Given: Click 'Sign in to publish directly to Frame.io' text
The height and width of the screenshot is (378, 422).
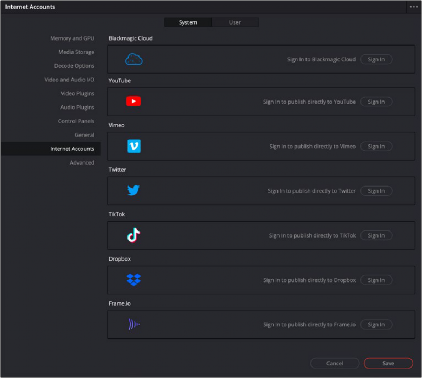Looking at the screenshot, I should [x=310, y=324].
